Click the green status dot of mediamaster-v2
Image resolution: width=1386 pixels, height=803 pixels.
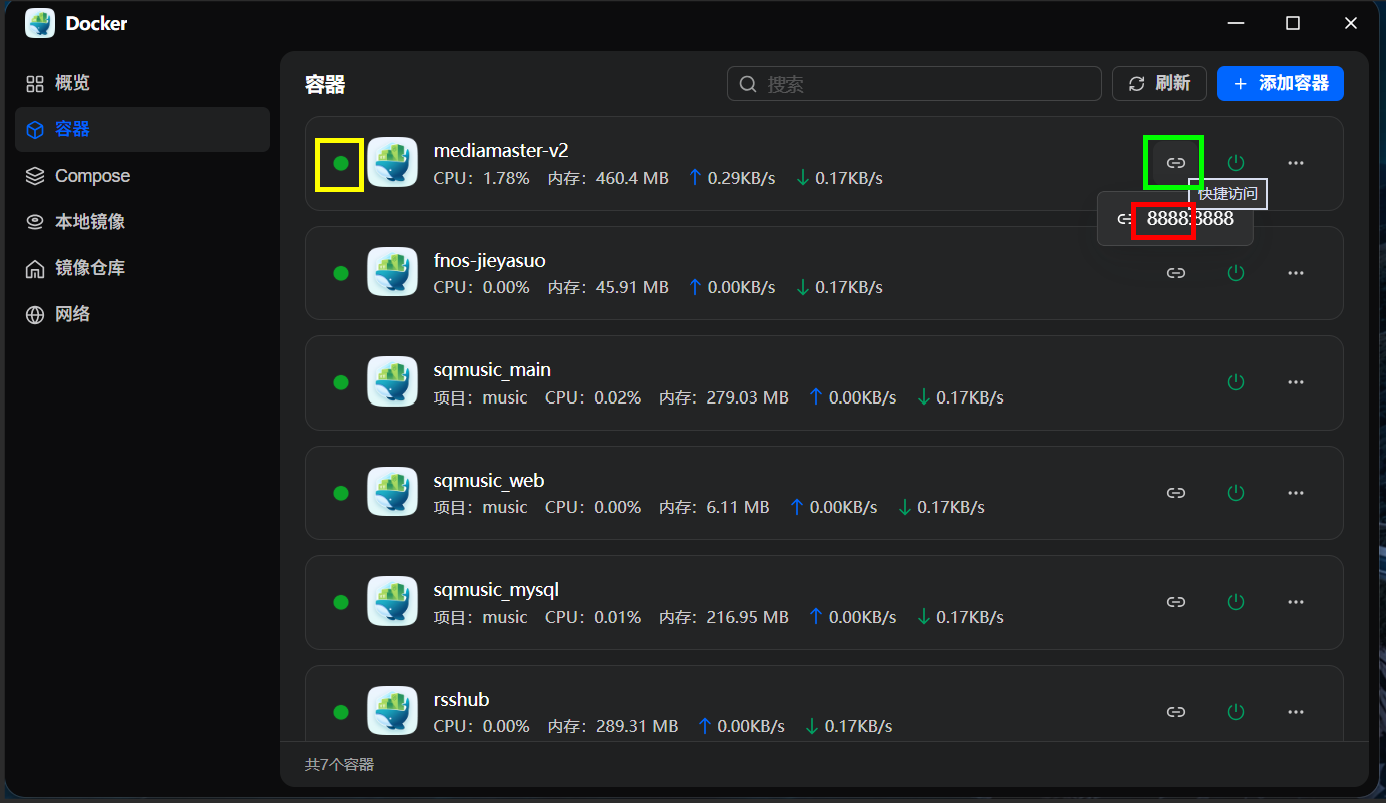(x=341, y=163)
